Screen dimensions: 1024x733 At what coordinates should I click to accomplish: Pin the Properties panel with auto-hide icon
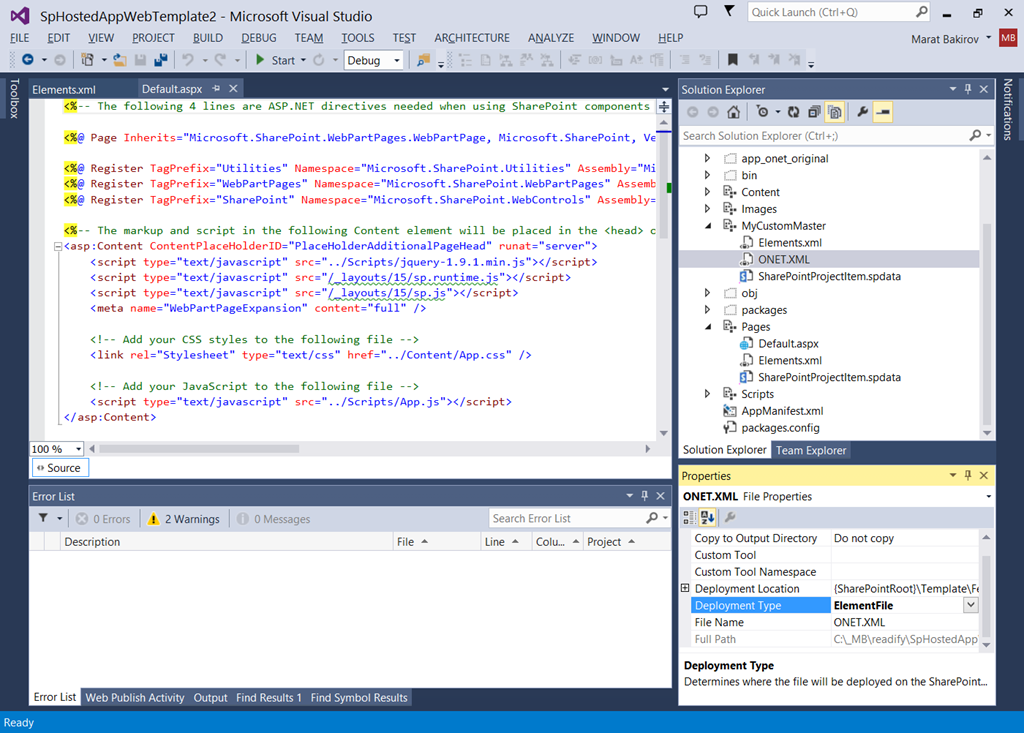(x=968, y=475)
